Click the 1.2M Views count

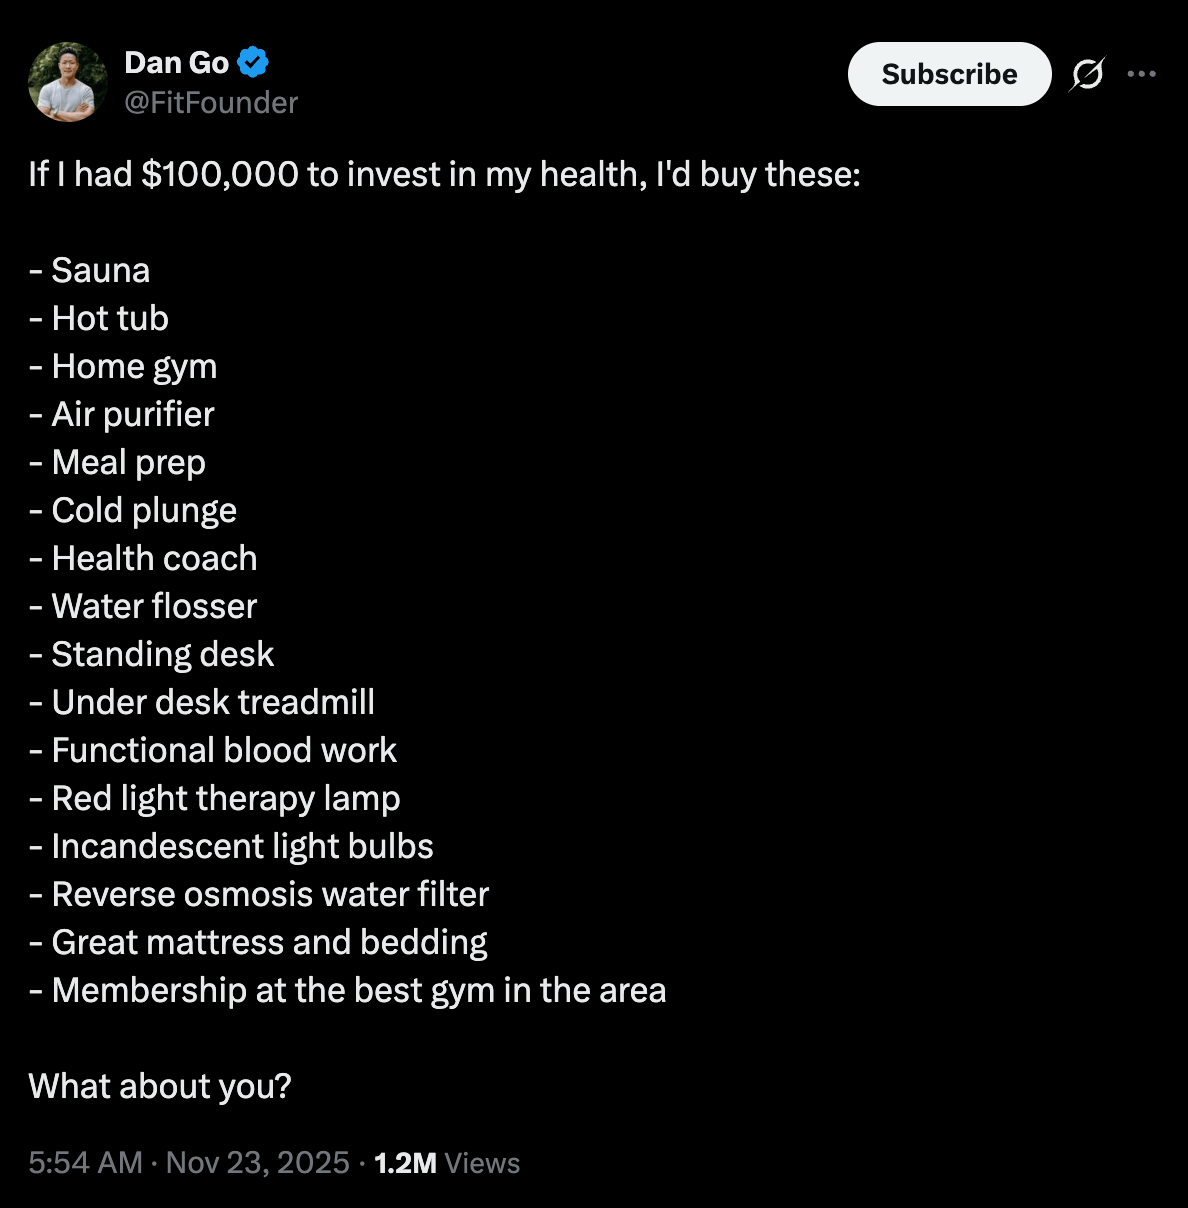[446, 1163]
